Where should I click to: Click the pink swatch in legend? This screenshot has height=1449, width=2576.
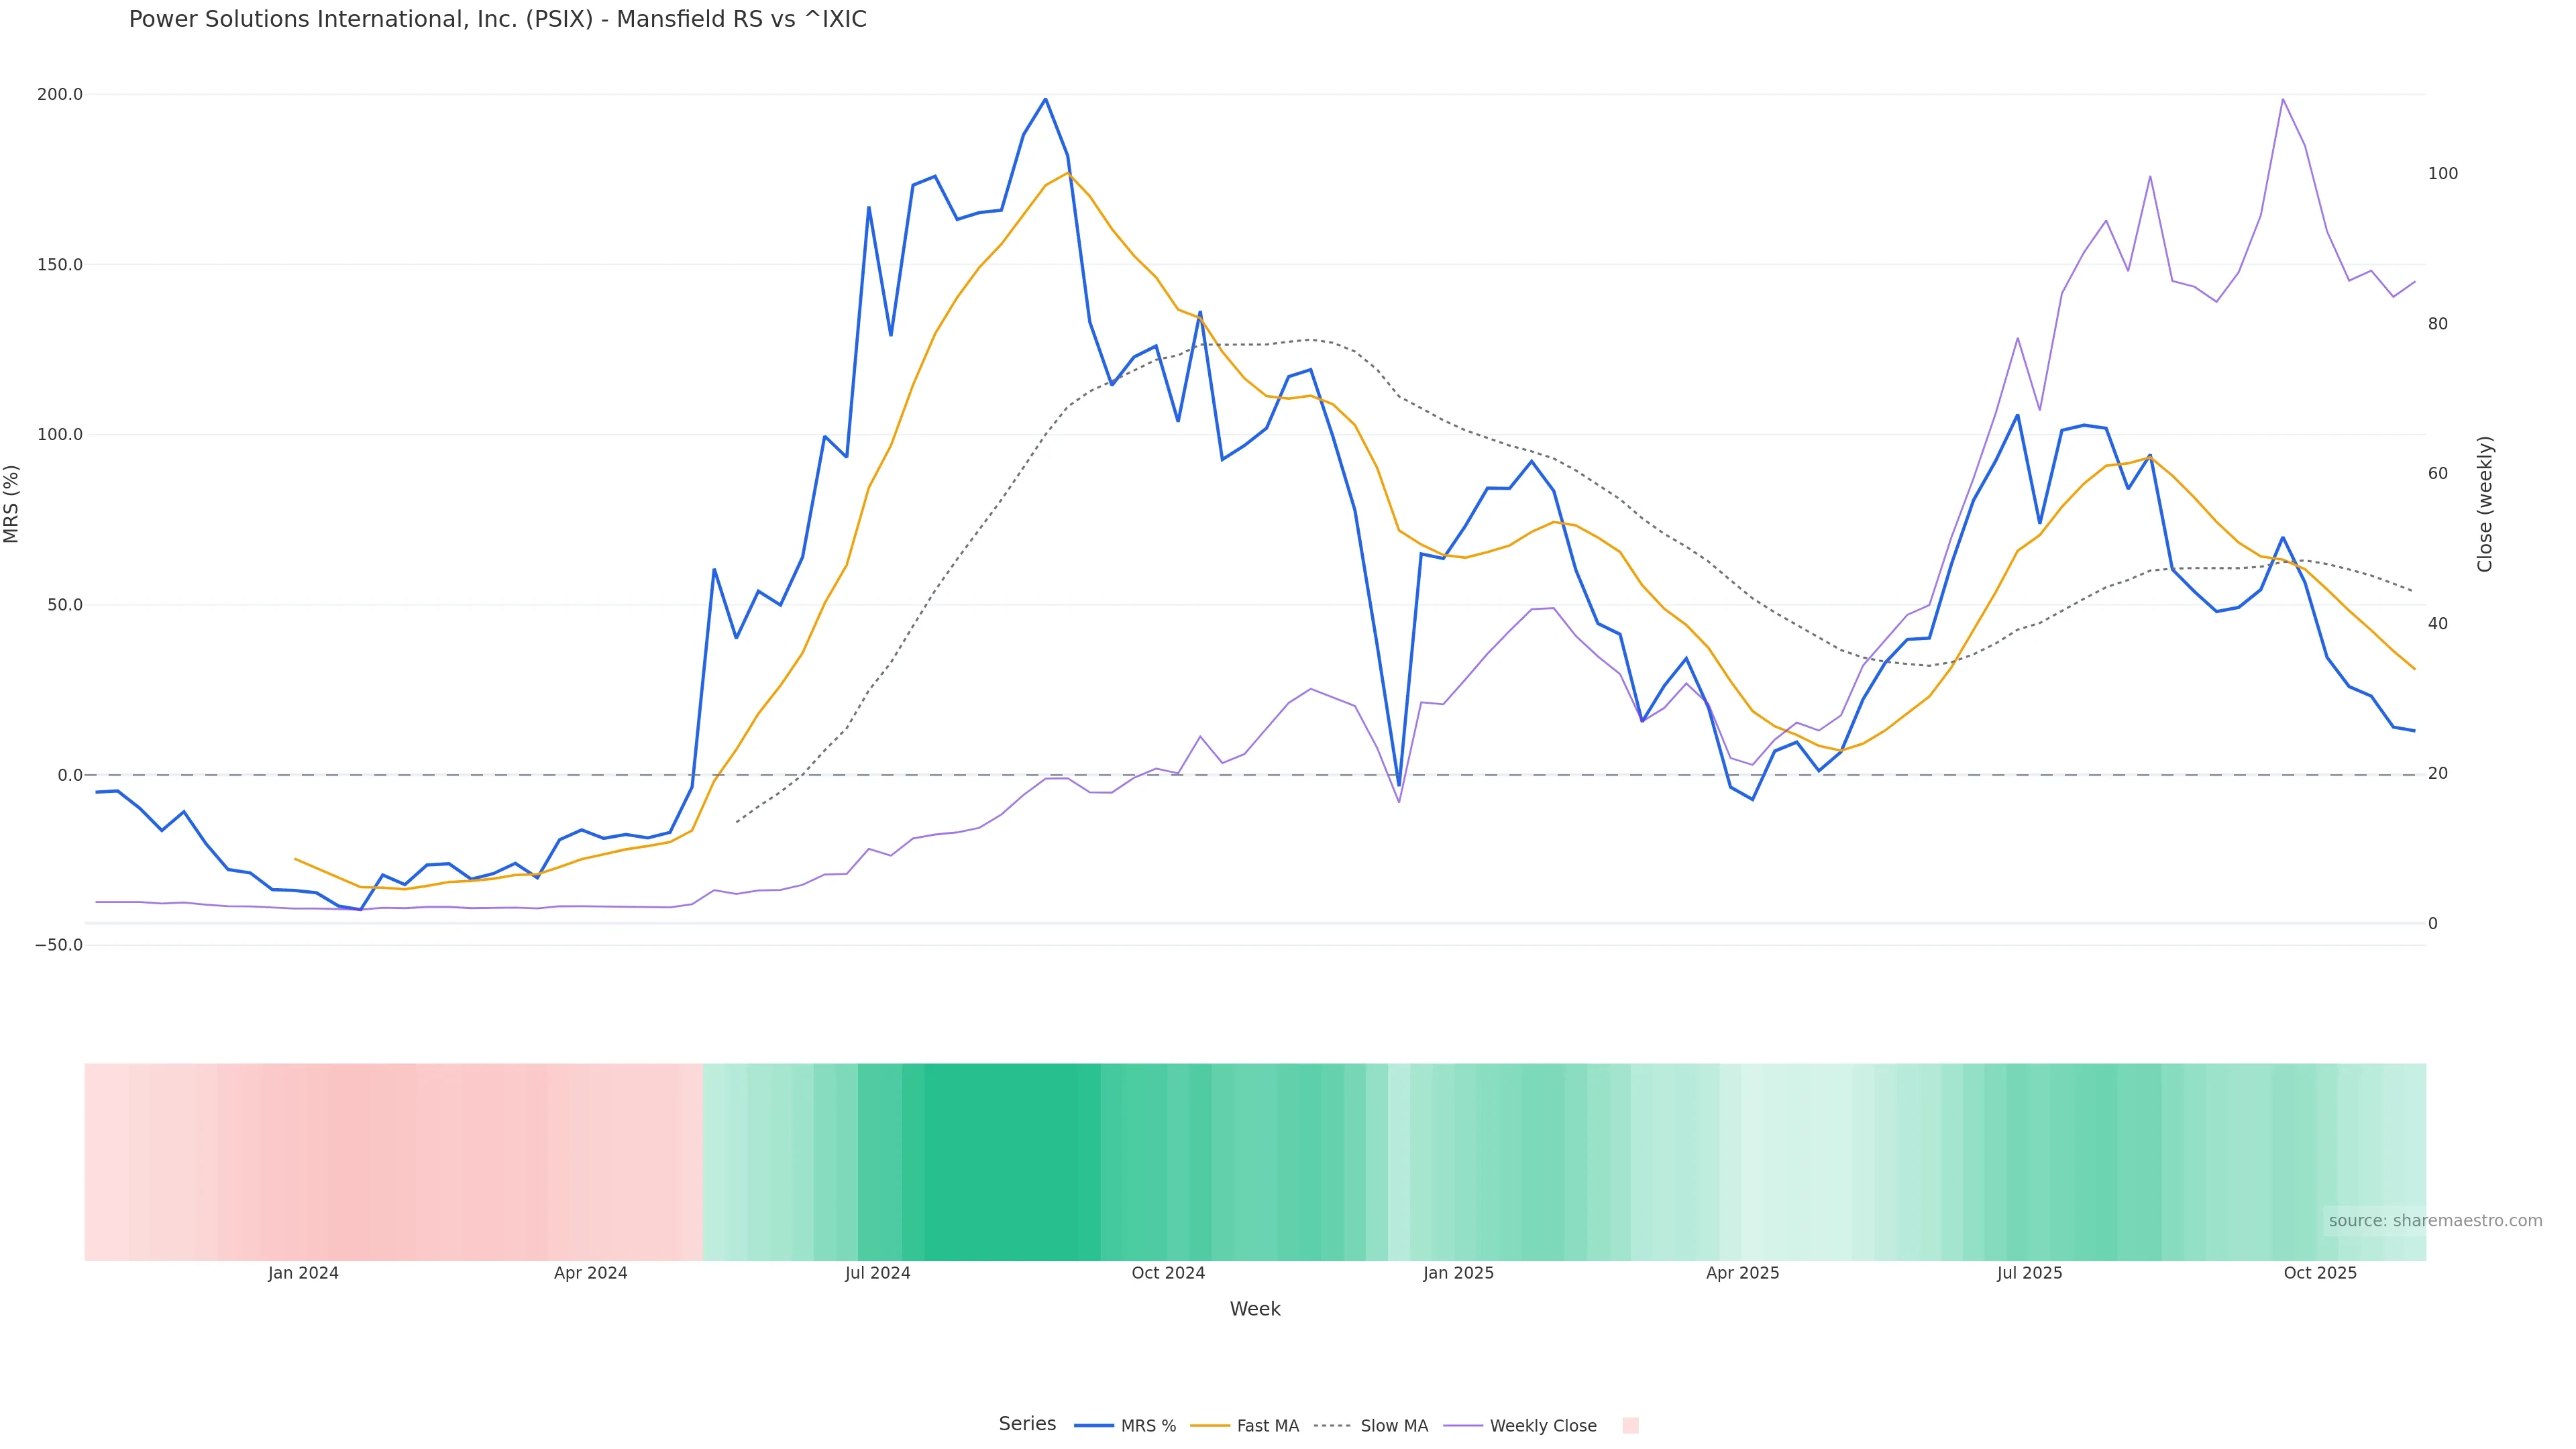[x=1630, y=1426]
